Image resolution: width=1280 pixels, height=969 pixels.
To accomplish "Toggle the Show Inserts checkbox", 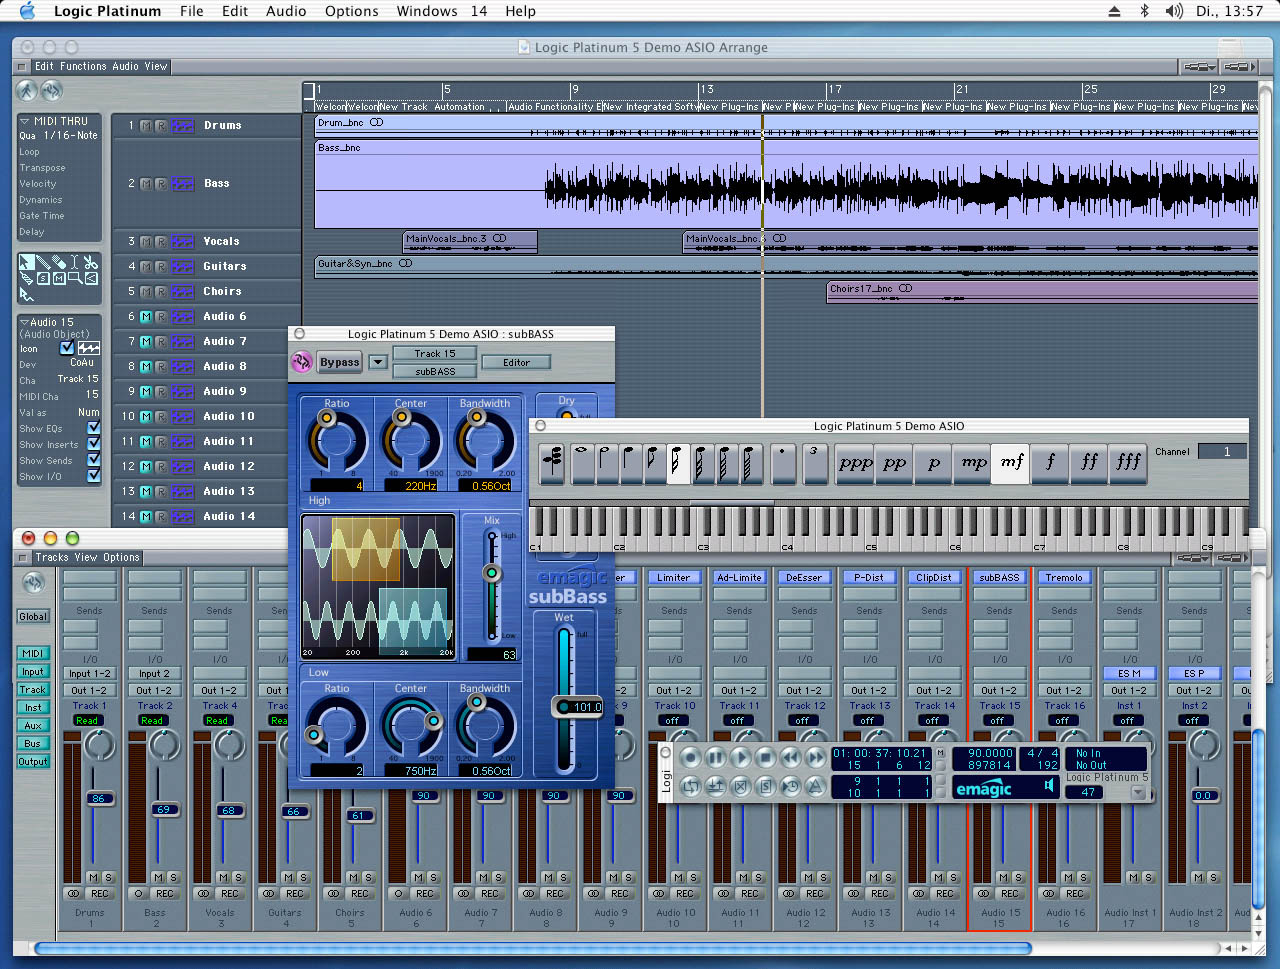I will click(94, 444).
